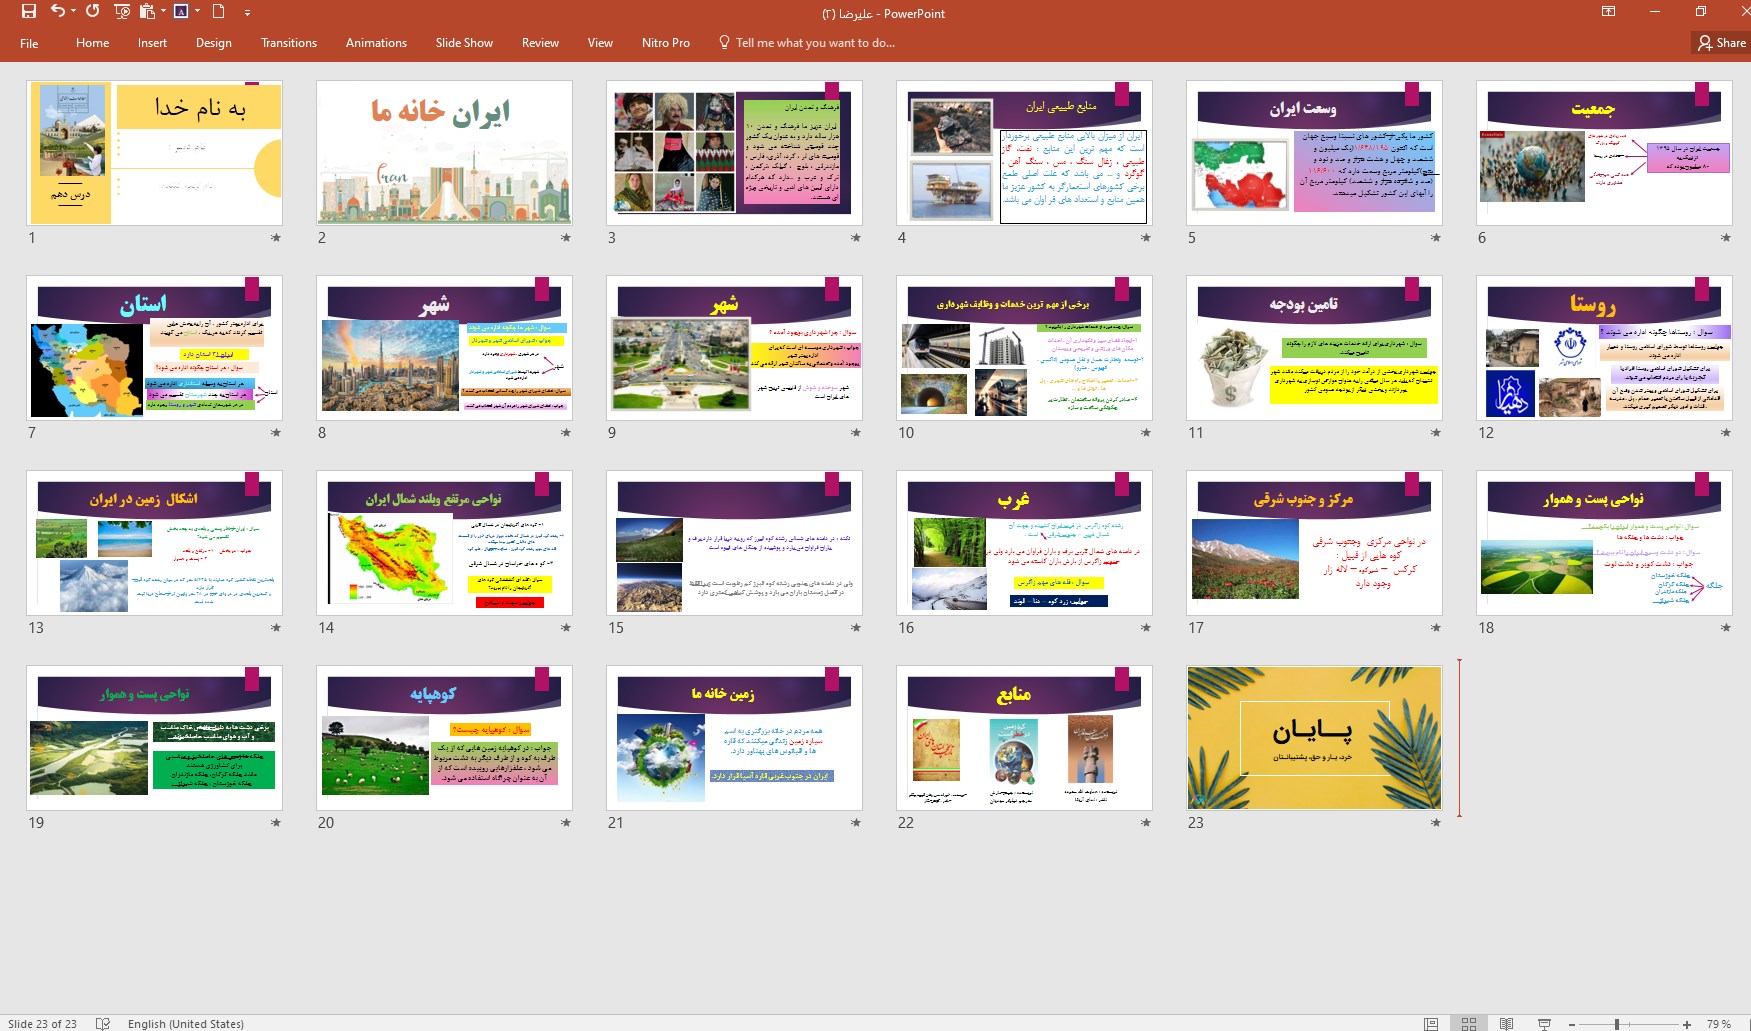Open the spell check icon in status bar
The height and width of the screenshot is (1031, 1751).
point(102,1023)
